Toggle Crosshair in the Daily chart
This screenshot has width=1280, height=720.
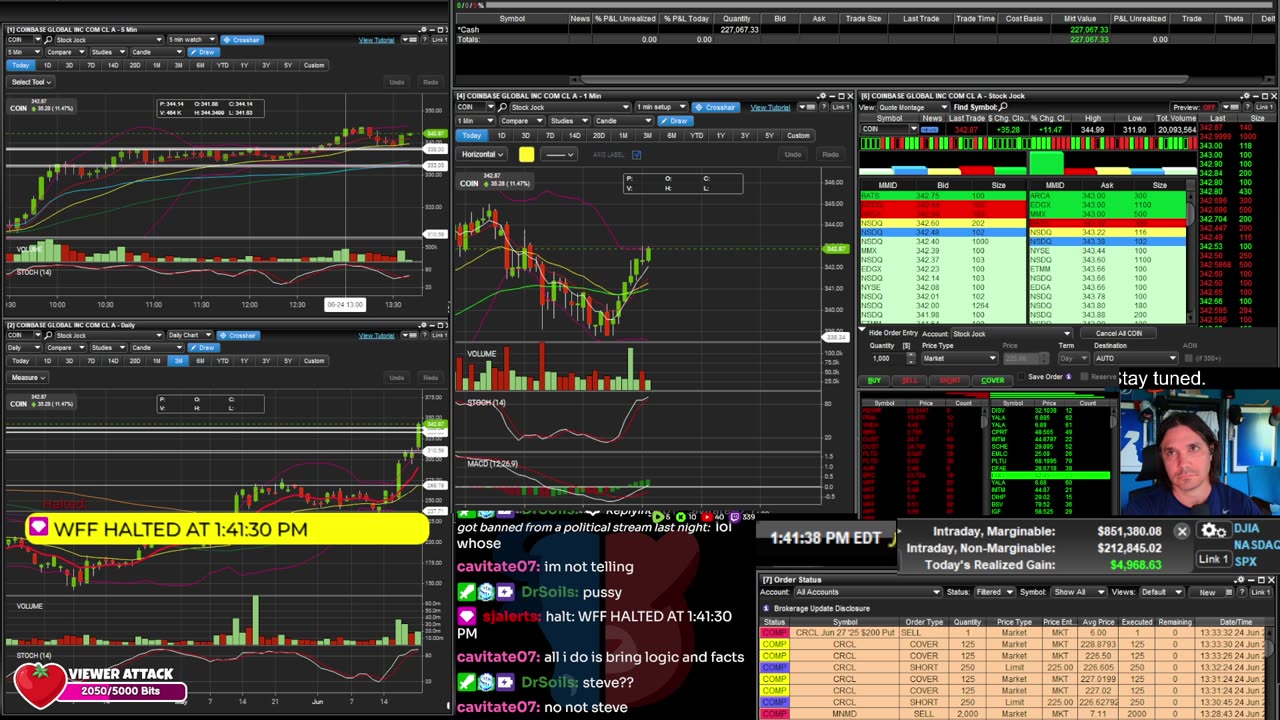click(238, 335)
